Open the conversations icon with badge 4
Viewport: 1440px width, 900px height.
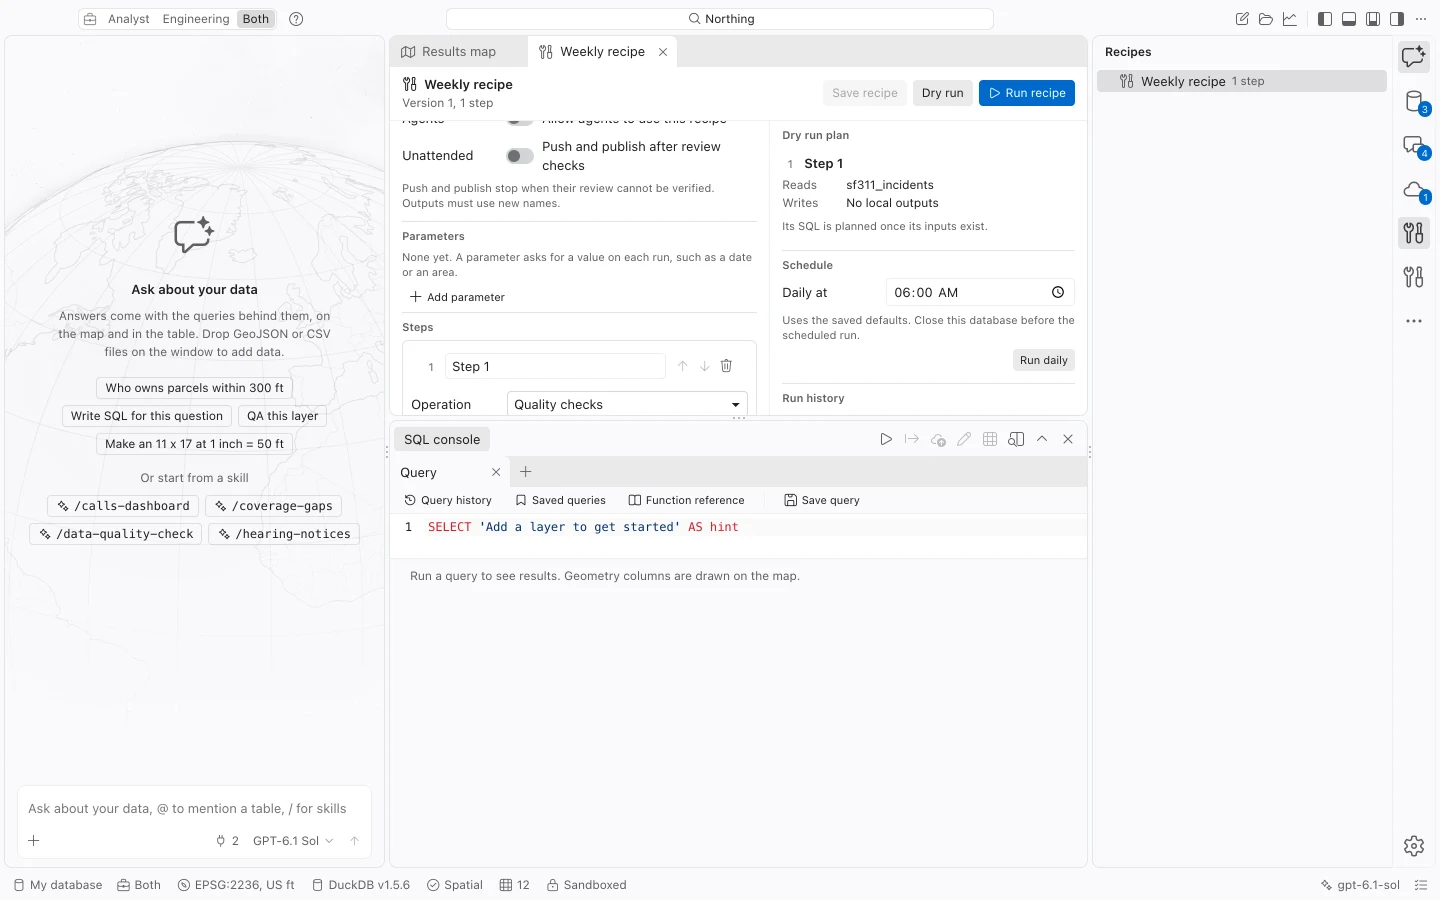point(1413,145)
